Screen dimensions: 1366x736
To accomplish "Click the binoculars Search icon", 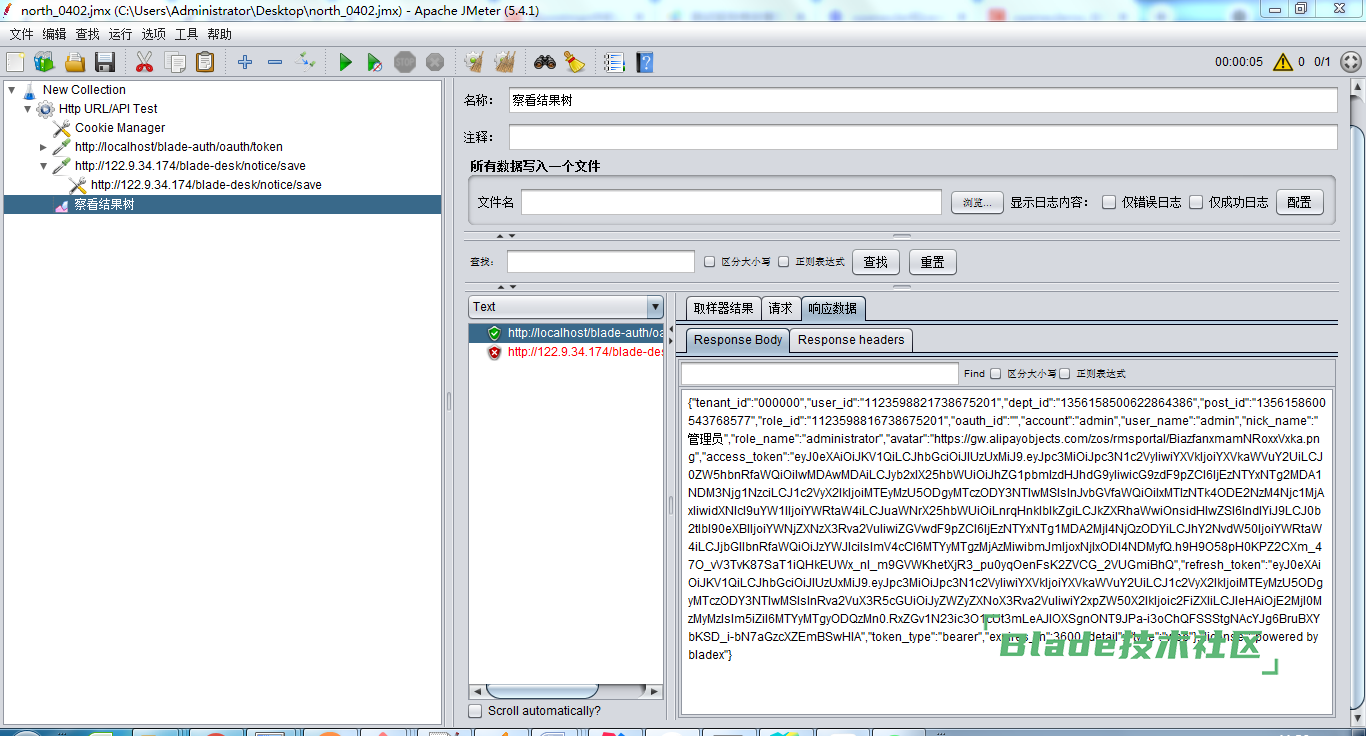I will click(544, 62).
